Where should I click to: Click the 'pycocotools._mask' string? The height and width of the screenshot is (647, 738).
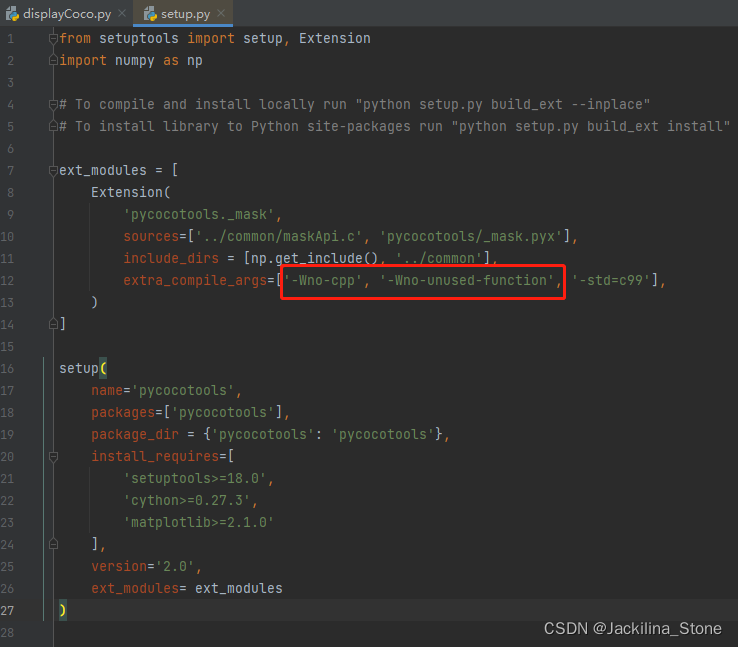coord(199,215)
